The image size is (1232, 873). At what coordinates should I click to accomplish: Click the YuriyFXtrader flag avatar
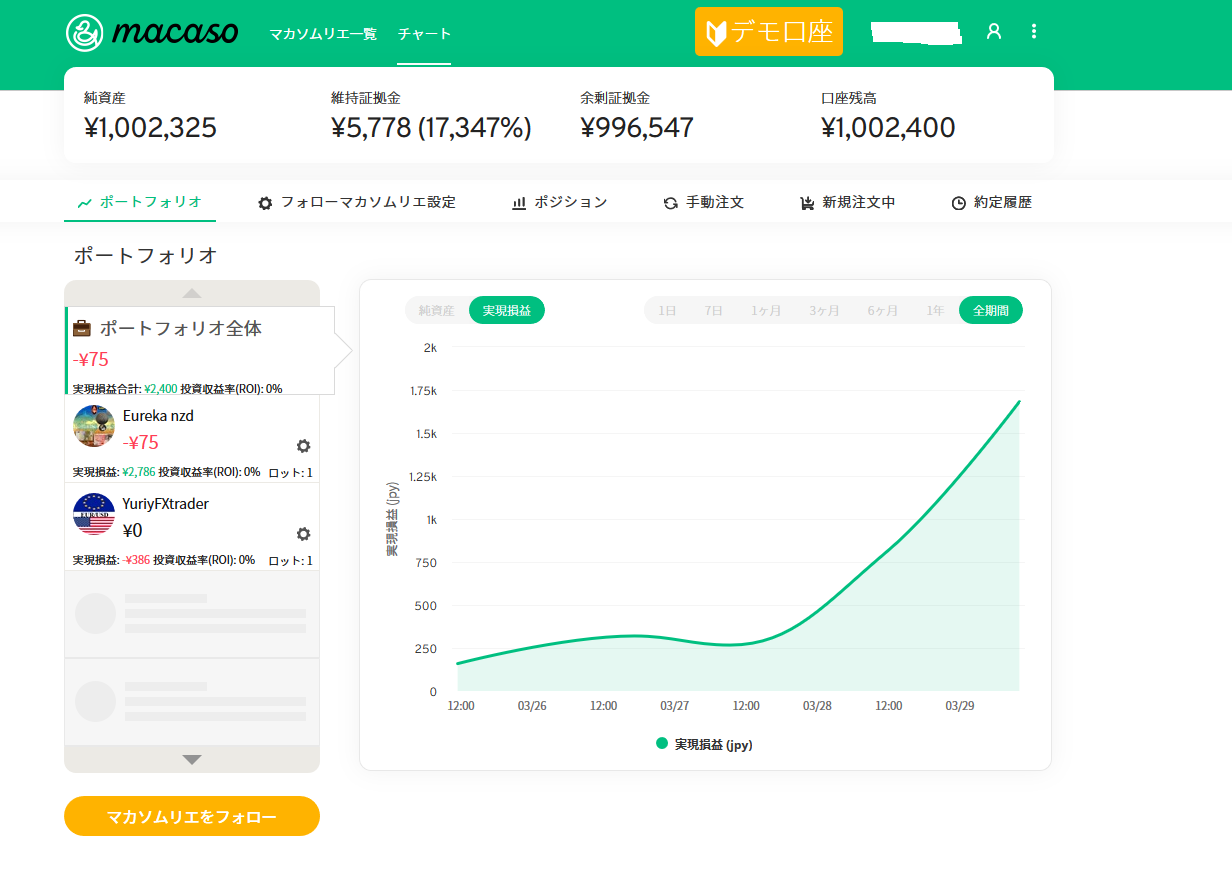(x=94, y=514)
